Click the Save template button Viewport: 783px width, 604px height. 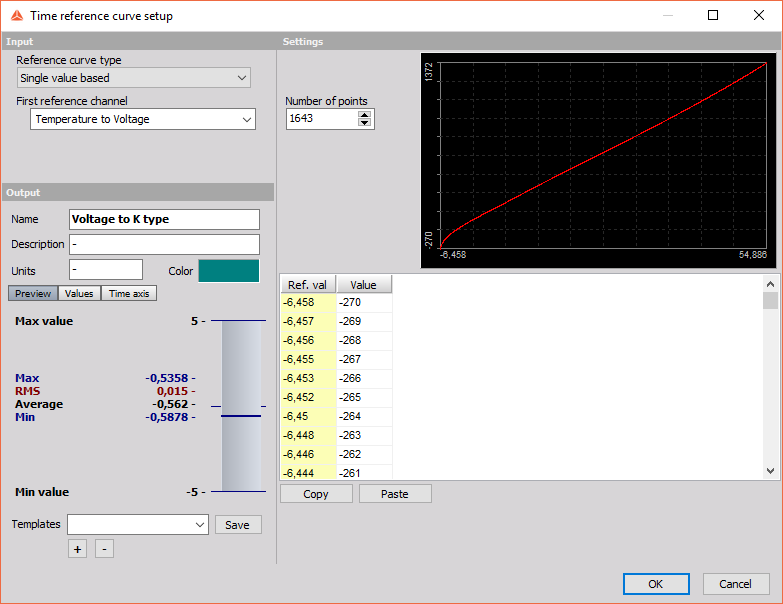[238, 525]
